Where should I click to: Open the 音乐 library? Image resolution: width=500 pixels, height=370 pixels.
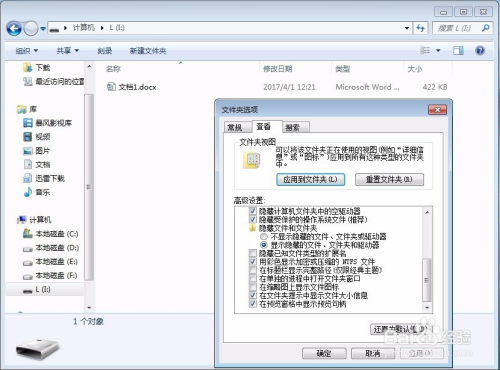[x=37, y=192]
